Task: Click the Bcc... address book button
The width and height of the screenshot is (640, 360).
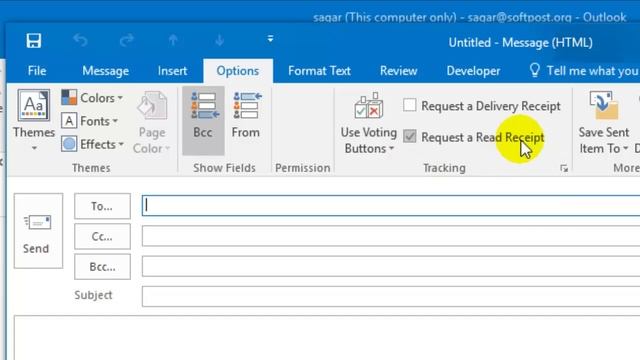Action: 102,267
